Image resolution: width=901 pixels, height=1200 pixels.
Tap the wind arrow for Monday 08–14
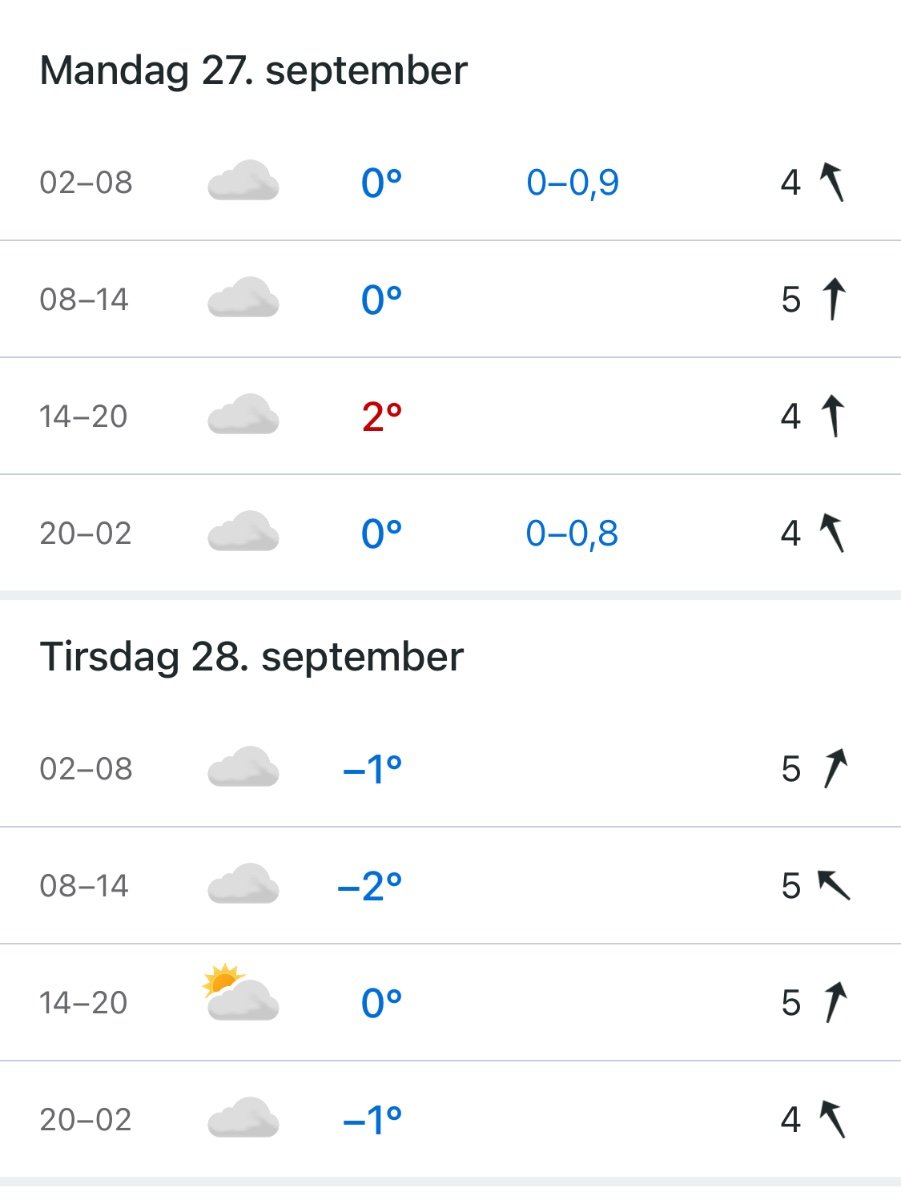coord(832,299)
